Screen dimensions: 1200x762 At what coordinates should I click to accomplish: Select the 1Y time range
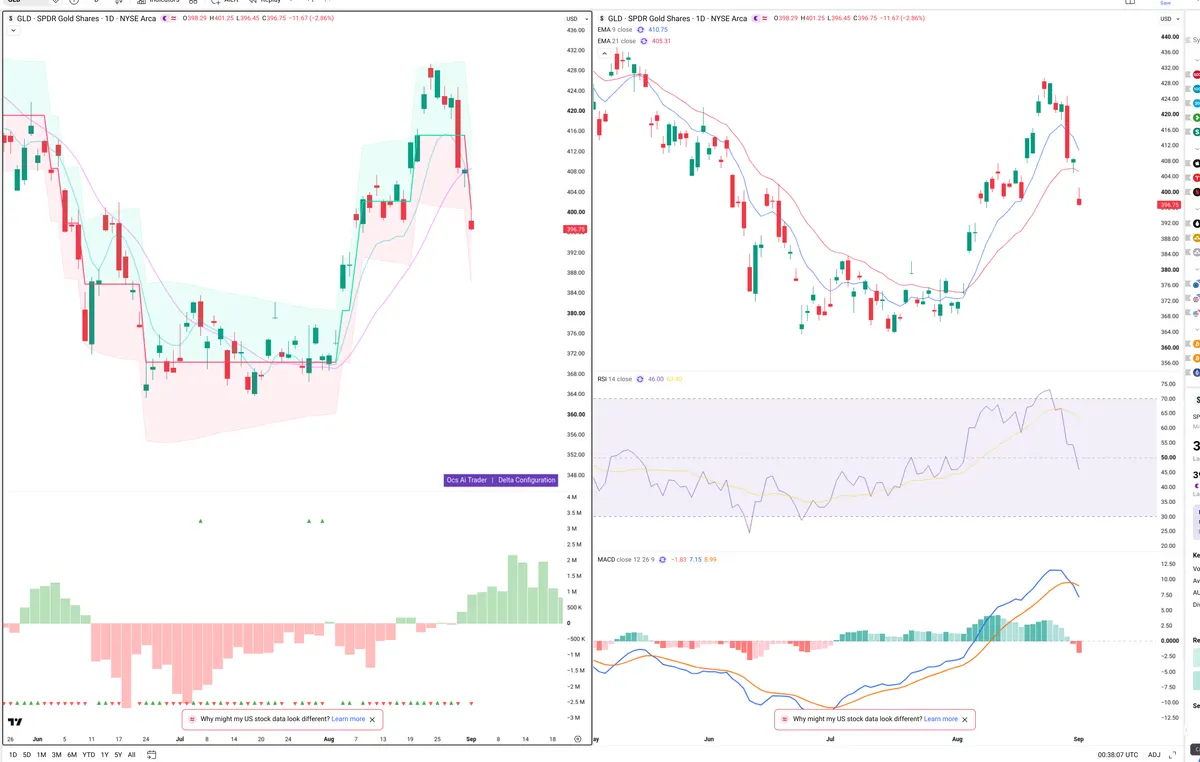(x=104, y=755)
